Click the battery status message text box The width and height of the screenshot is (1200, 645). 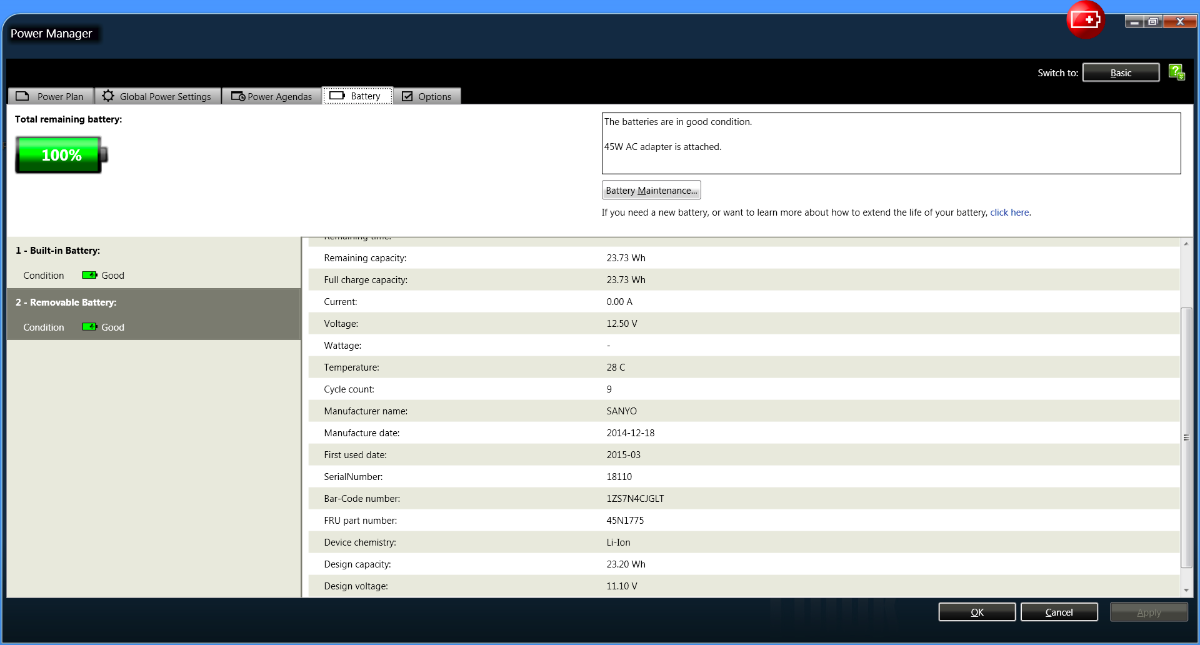[890, 142]
